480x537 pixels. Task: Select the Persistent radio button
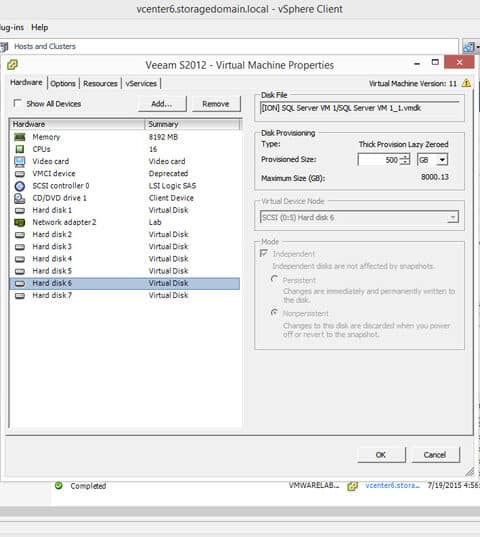[x=274, y=279]
